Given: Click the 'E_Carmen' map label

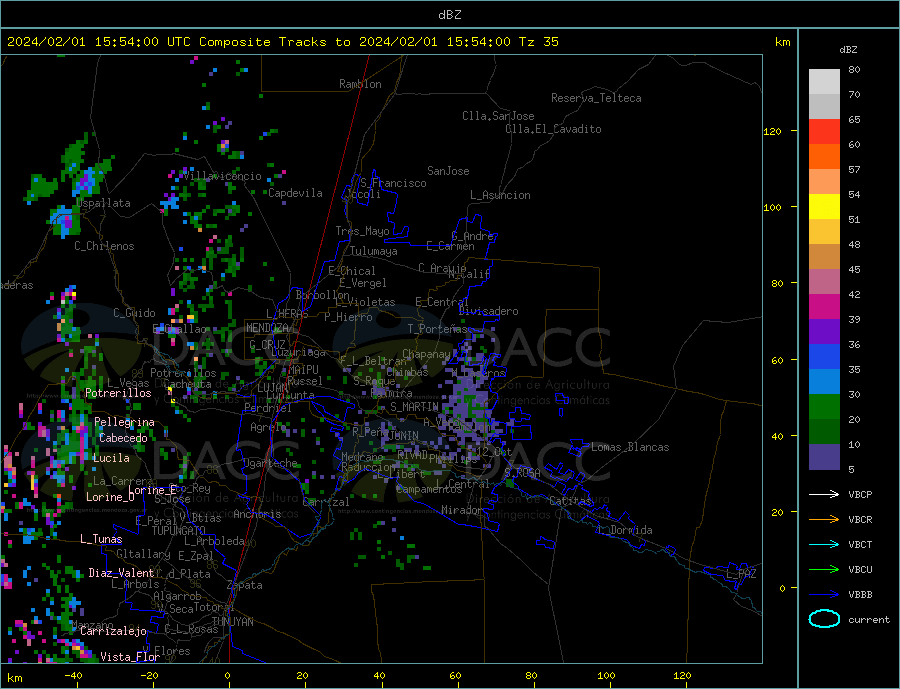Looking at the screenshot, I should click(451, 246).
